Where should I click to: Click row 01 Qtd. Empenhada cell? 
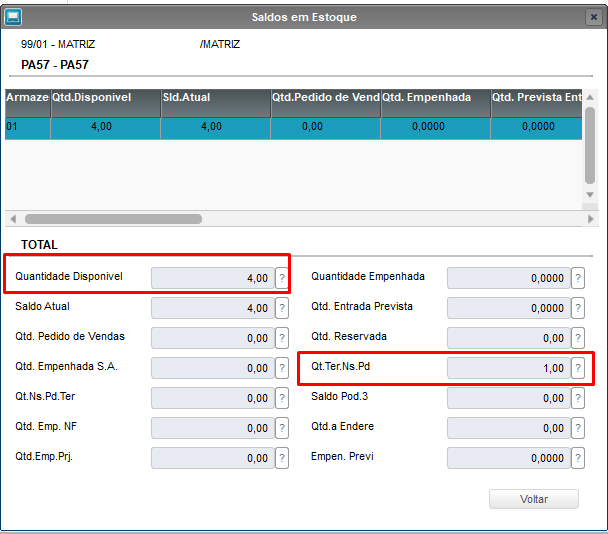point(436,128)
